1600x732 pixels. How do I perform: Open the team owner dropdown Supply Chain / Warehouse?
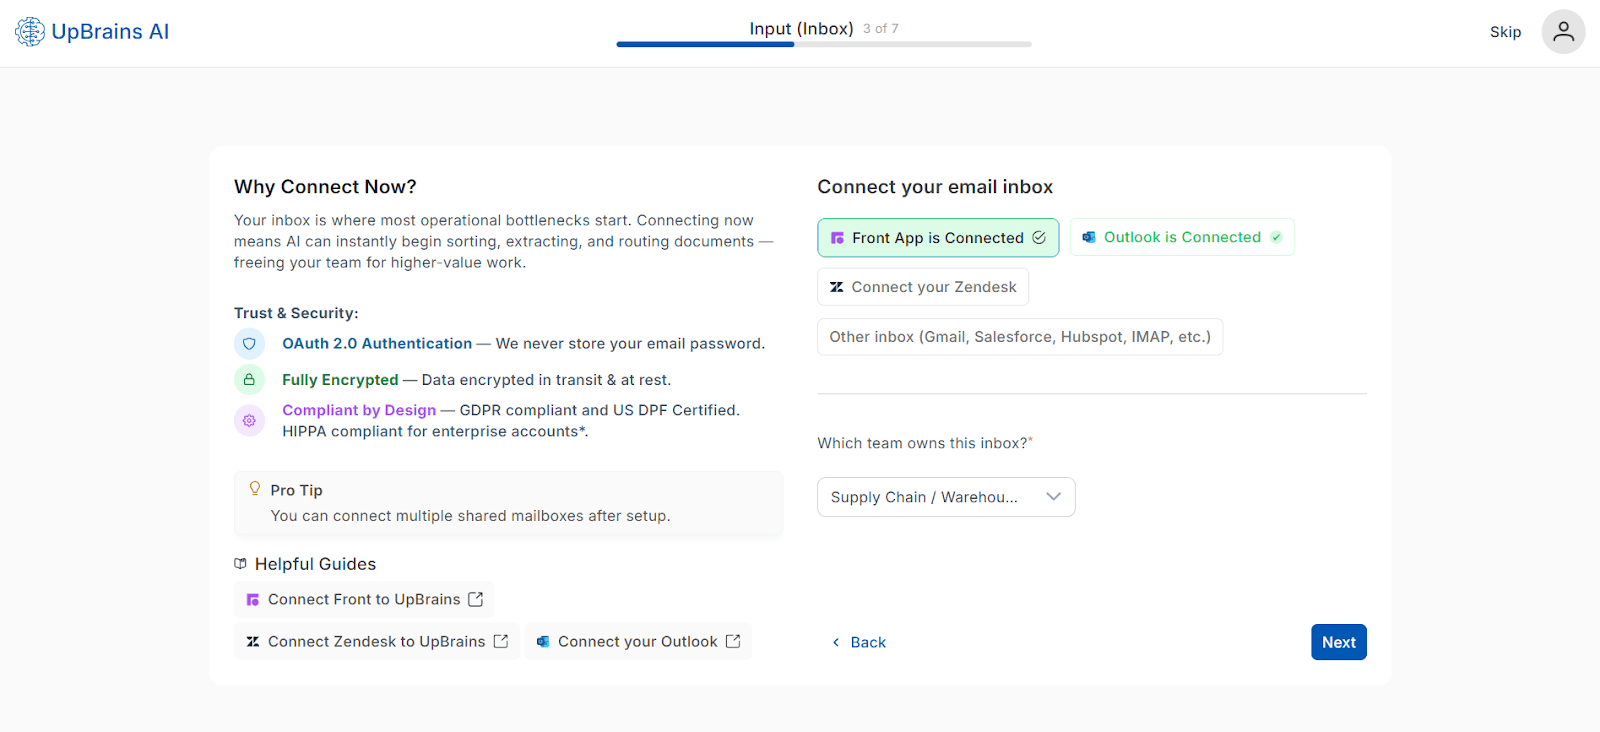tap(946, 497)
